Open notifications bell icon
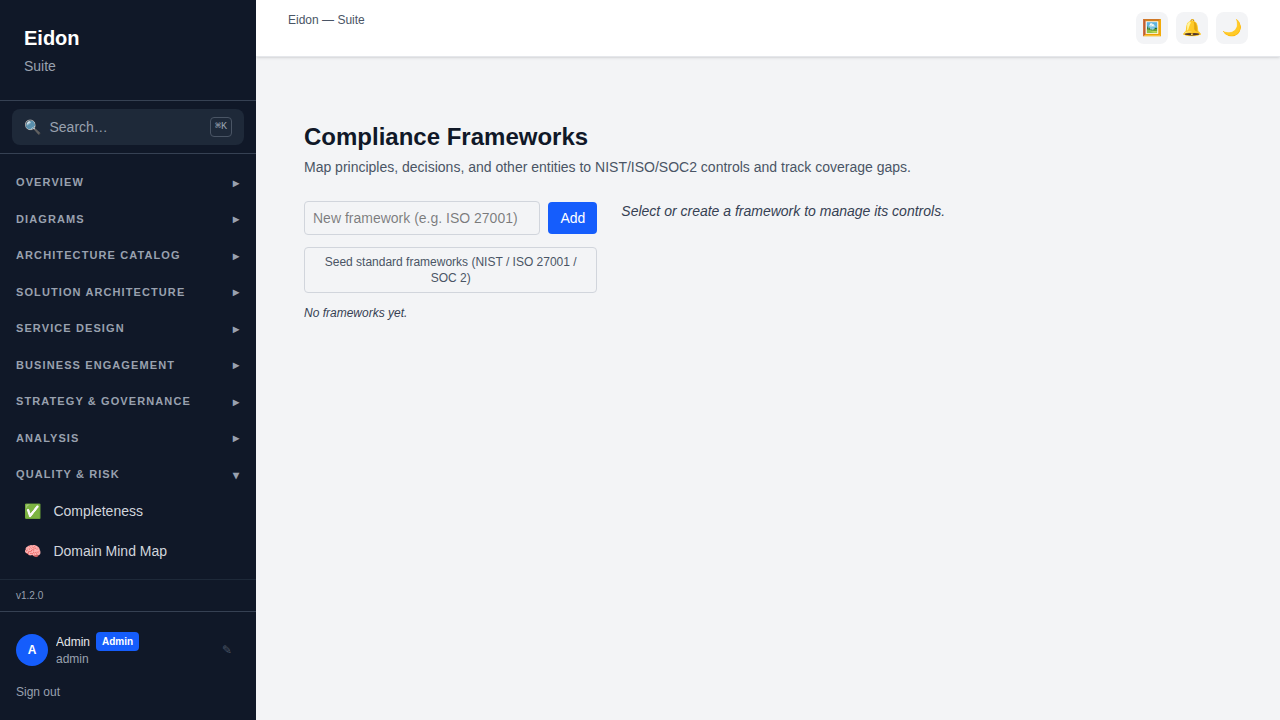 [x=1192, y=28]
